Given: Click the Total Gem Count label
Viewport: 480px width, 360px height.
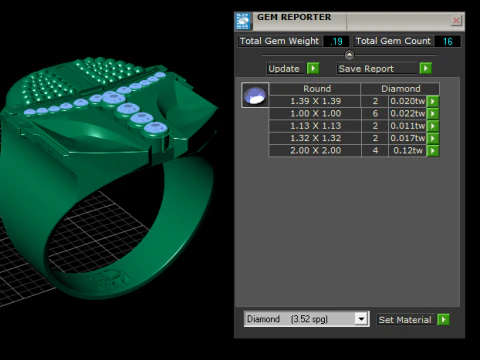Looking at the screenshot, I should coord(393,41).
